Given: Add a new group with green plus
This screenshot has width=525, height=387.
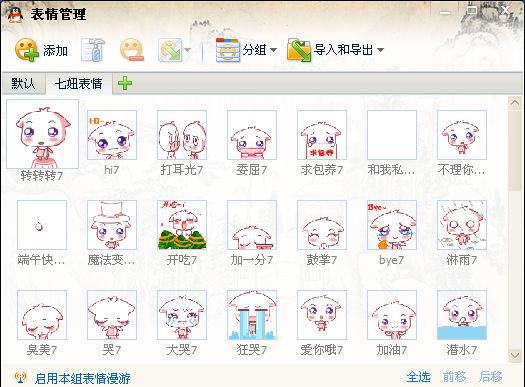Looking at the screenshot, I should click(125, 83).
